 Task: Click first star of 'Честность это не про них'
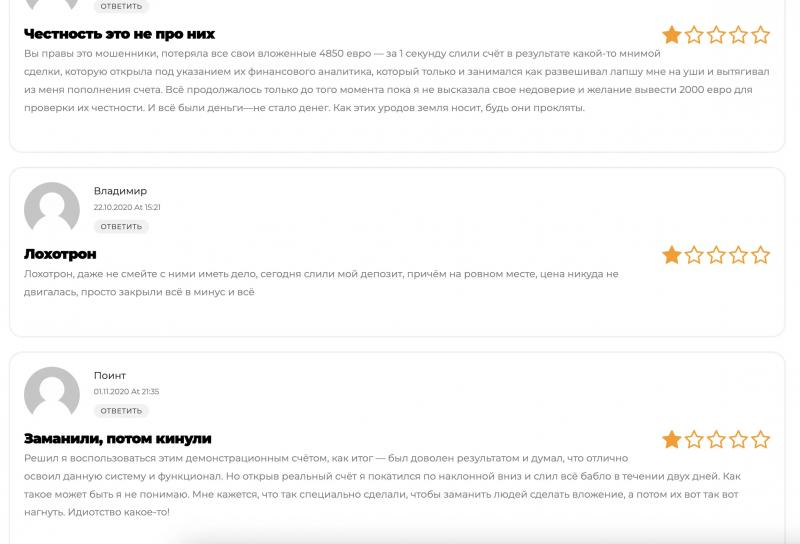click(671, 35)
